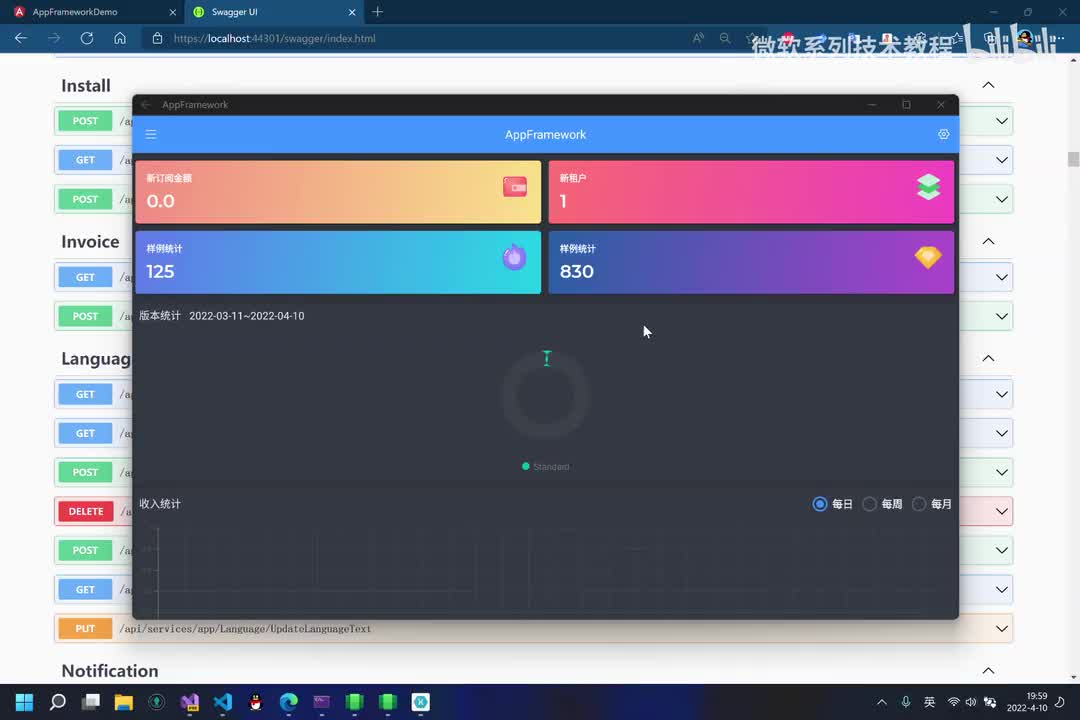This screenshot has height=720, width=1080.
Task: Open Visual Studio Code from taskbar
Action: (x=222, y=702)
